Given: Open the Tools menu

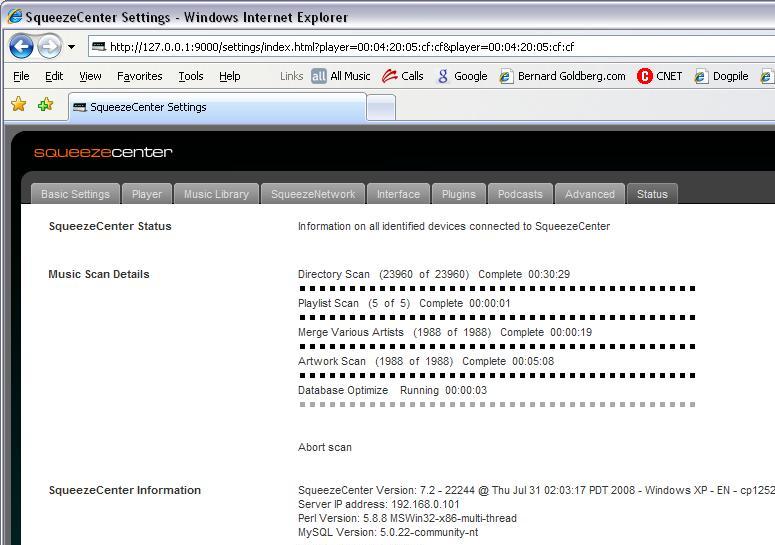Looking at the screenshot, I should (190, 76).
